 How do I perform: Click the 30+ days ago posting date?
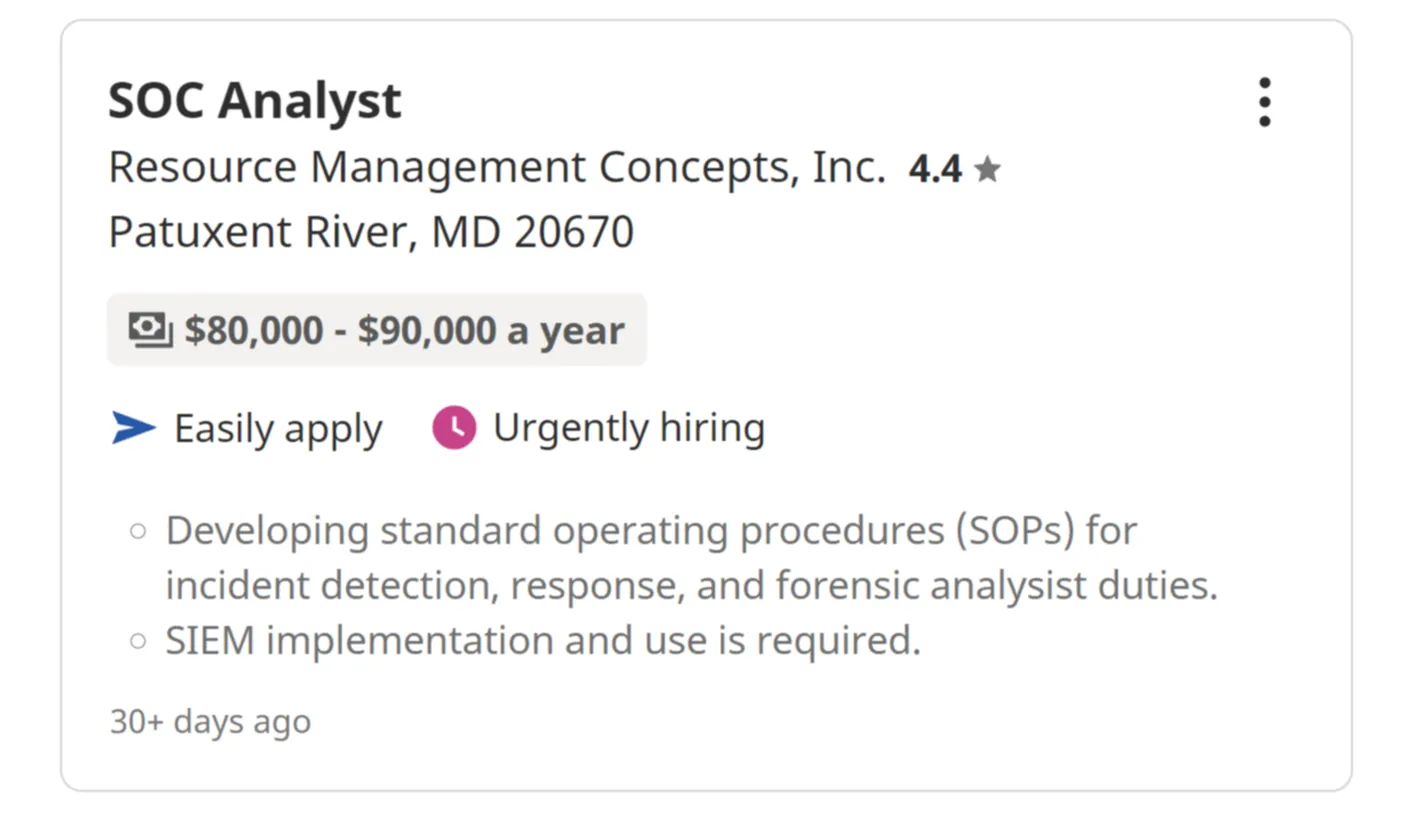[x=210, y=721]
